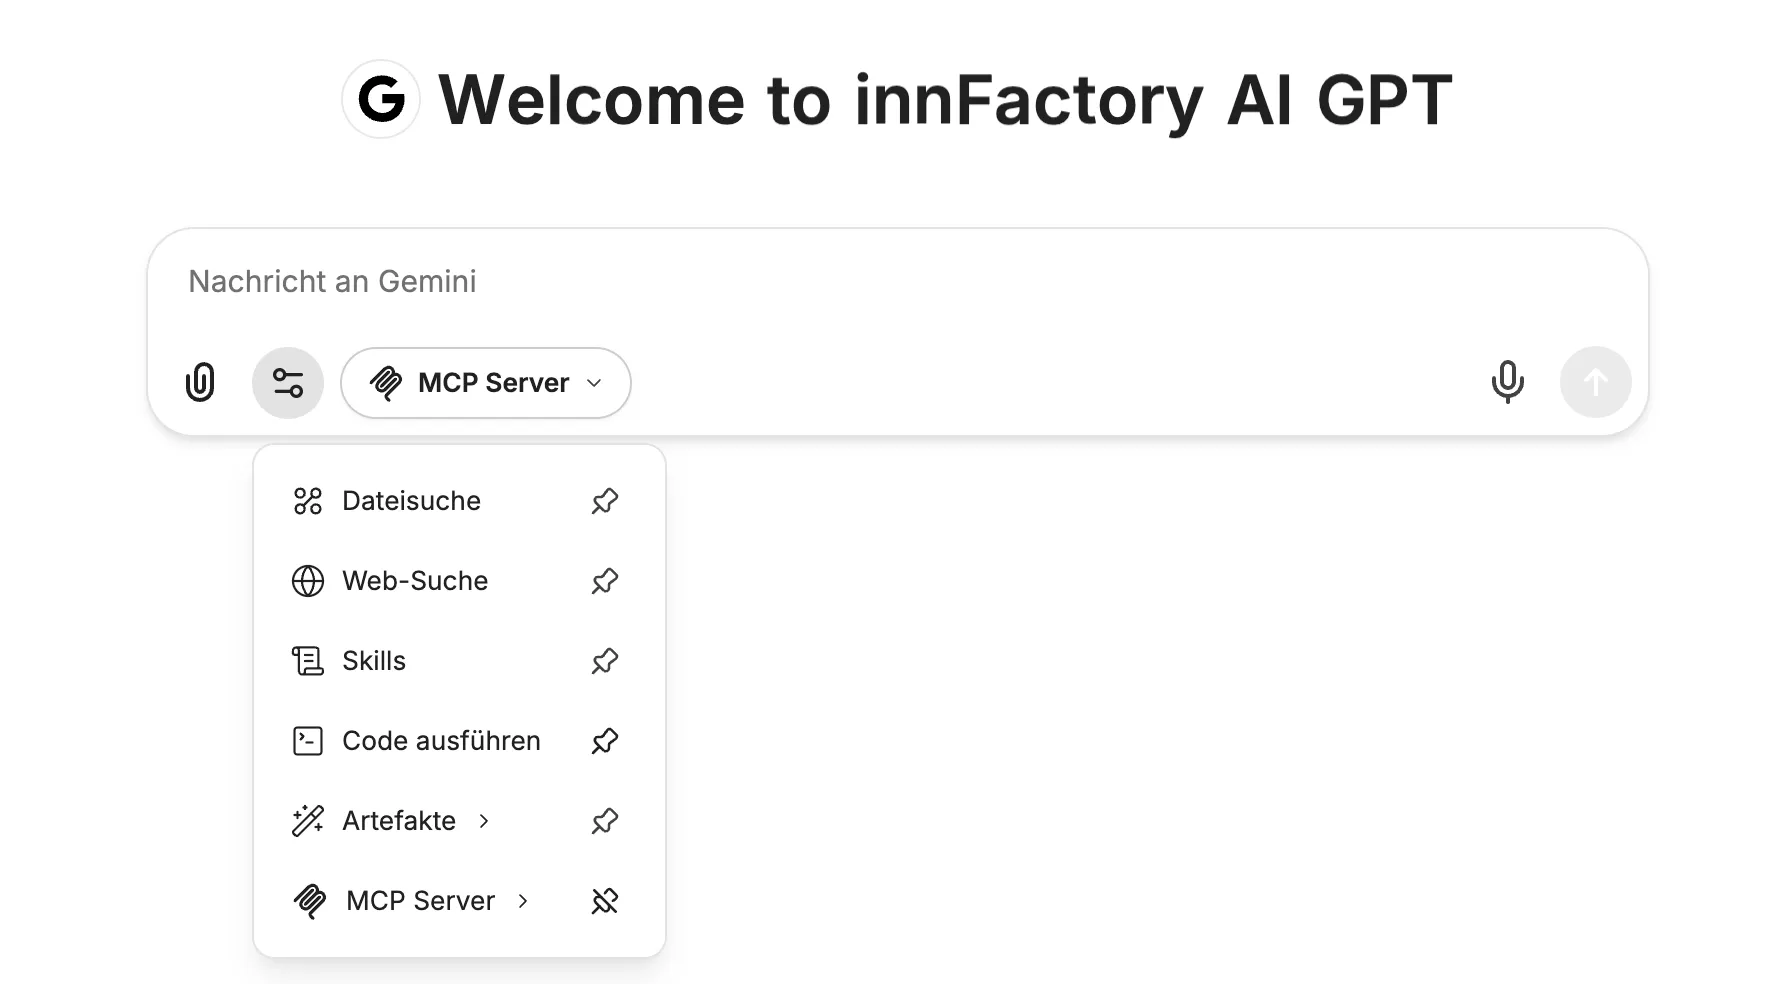The image size is (1790, 984).
Task: Click the microphone voice input icon
Action: [x=1507, y=382]
